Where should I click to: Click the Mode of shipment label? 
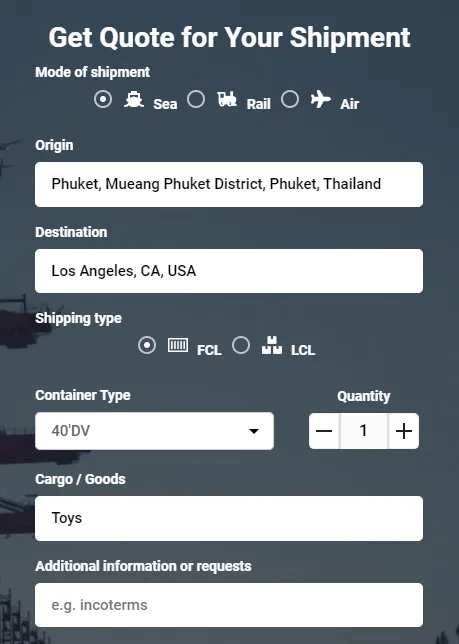(x=93, y=72)
